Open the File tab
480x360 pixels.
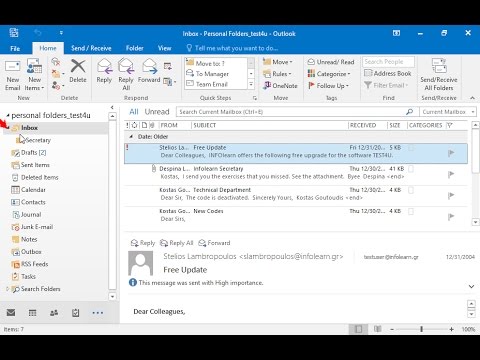(15, 48)
